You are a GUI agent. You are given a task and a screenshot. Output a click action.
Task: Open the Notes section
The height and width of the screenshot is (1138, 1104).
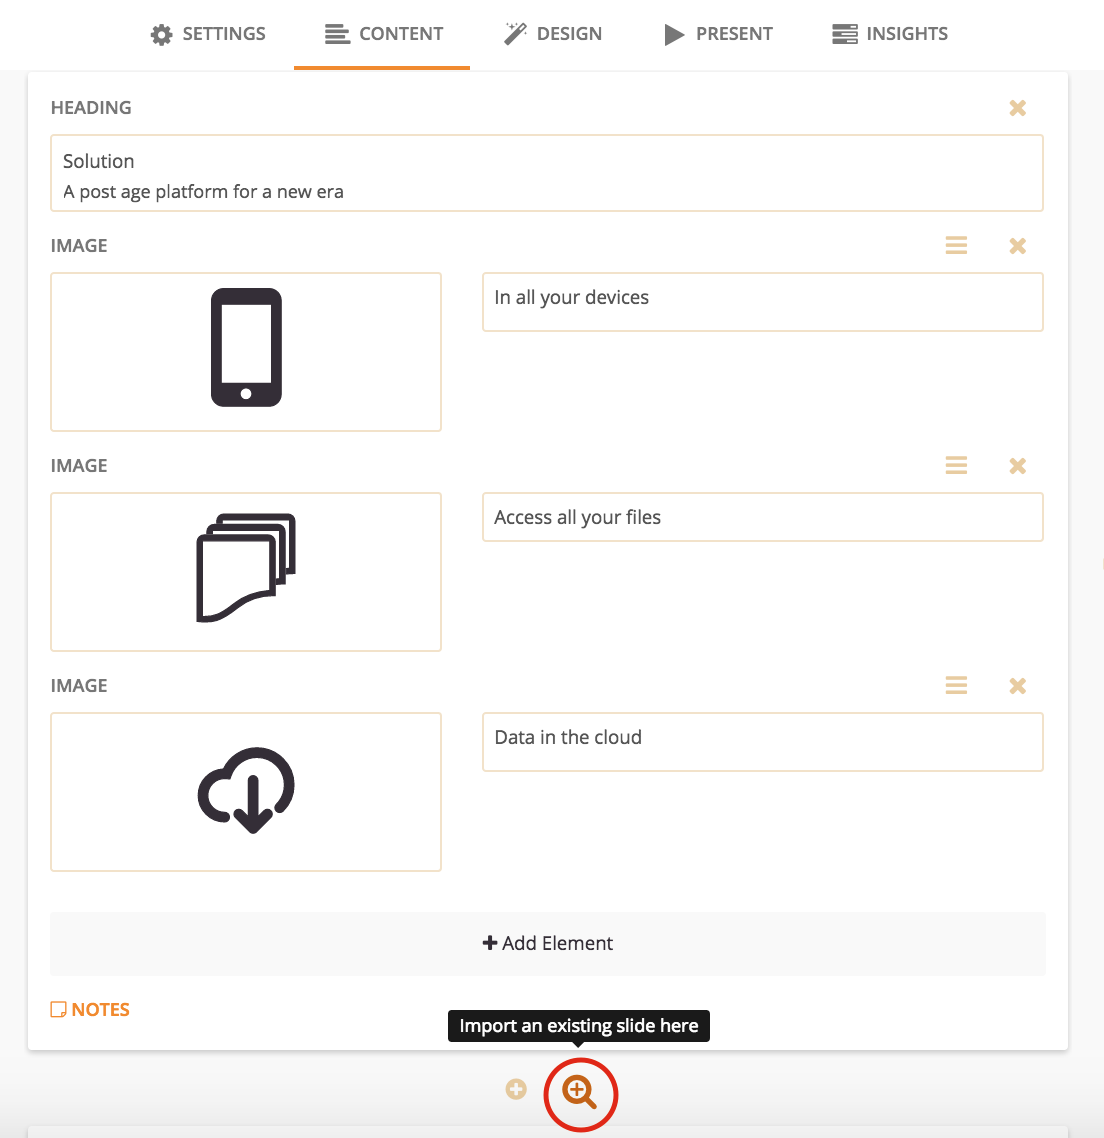[90, 1010]
